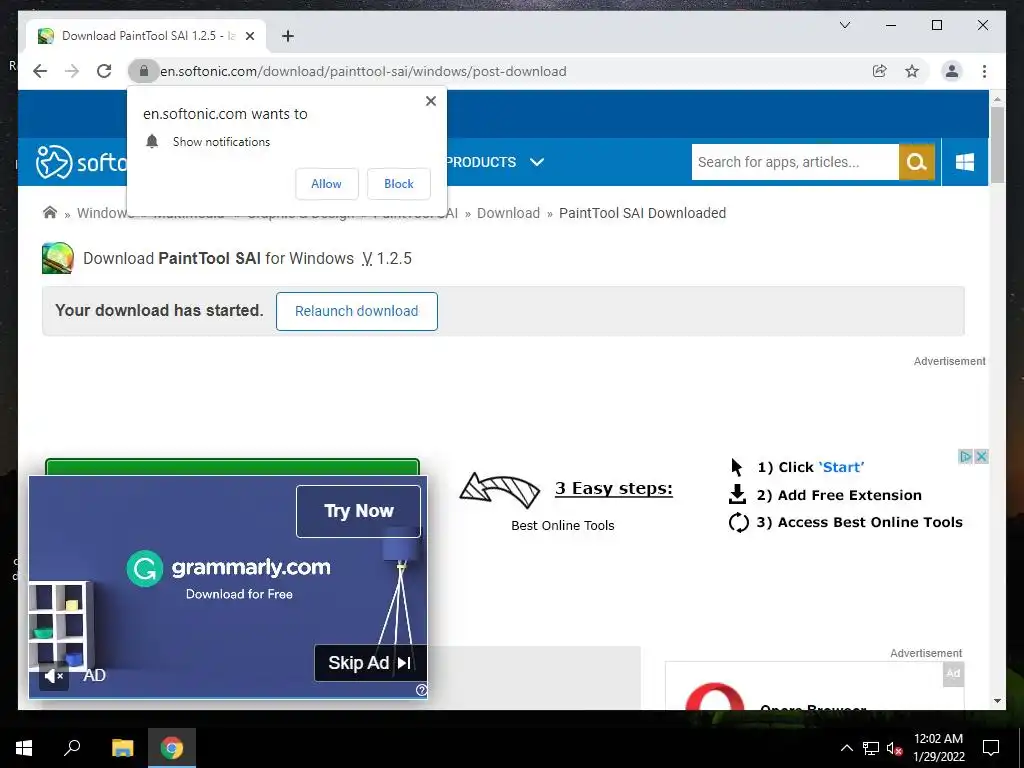Click the Softonic logo

(x=81, y=161)
